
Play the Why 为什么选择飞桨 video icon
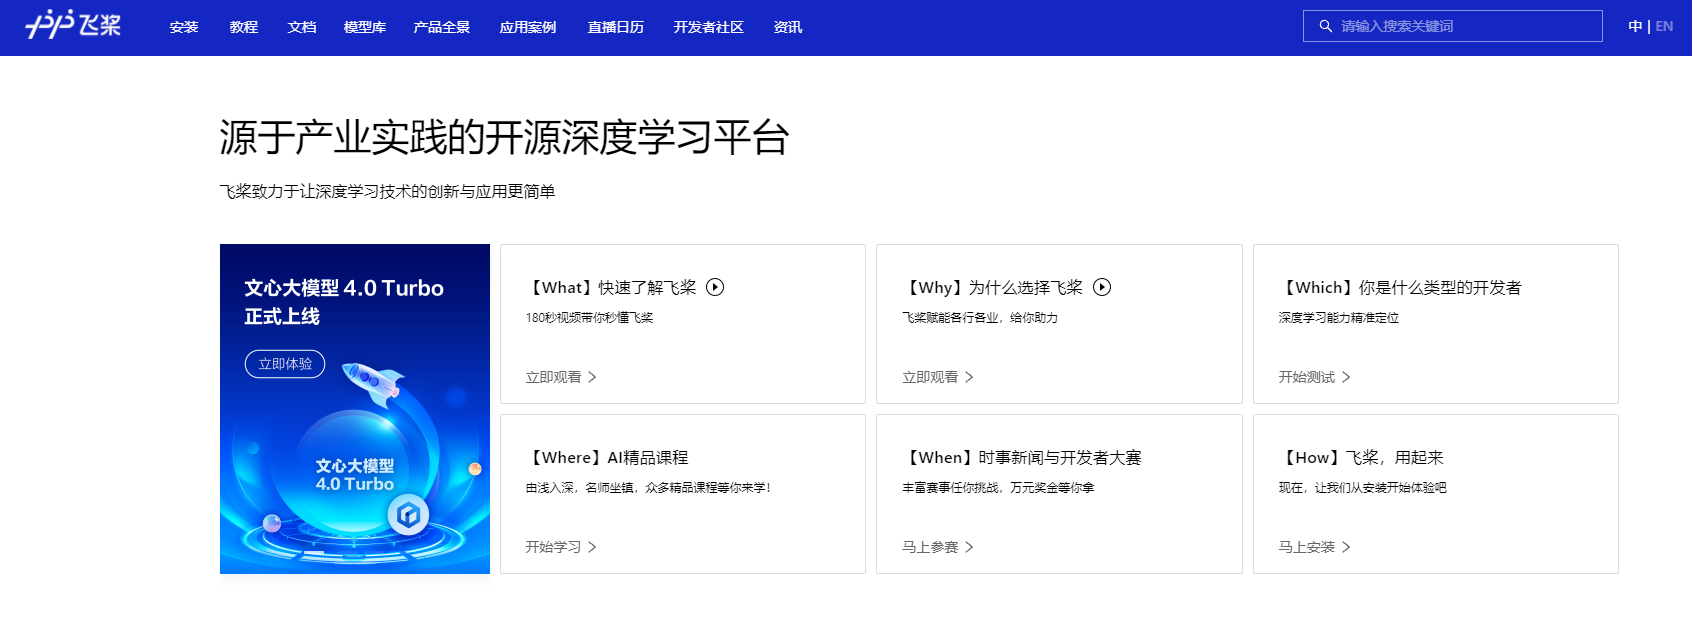(x=1102, y=287)
